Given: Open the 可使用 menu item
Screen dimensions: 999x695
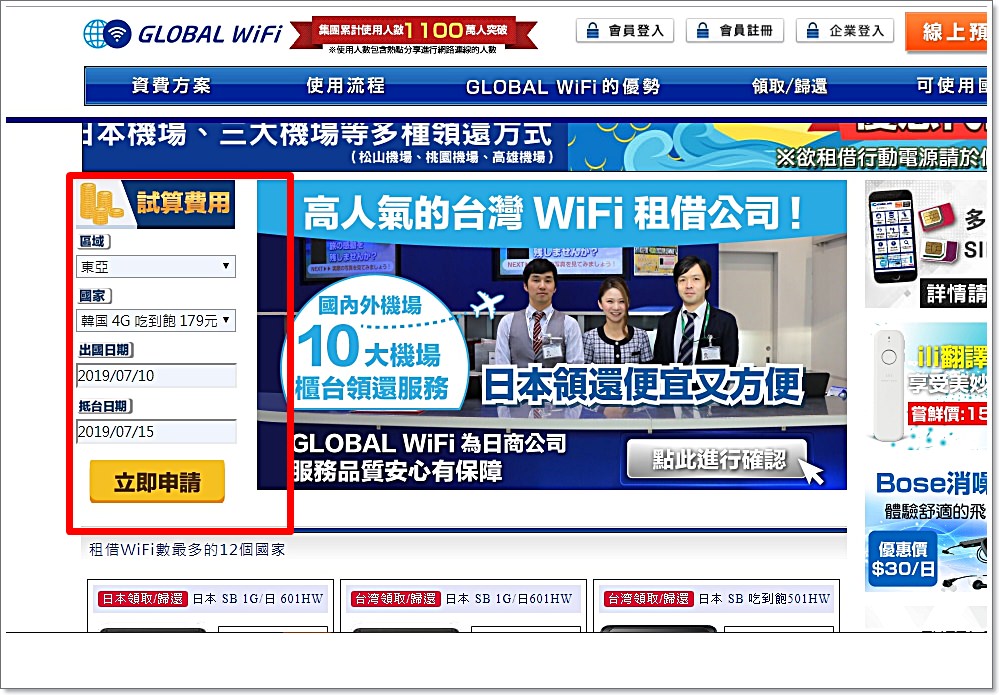Looking at the screenshot, I should pos(951,86).
